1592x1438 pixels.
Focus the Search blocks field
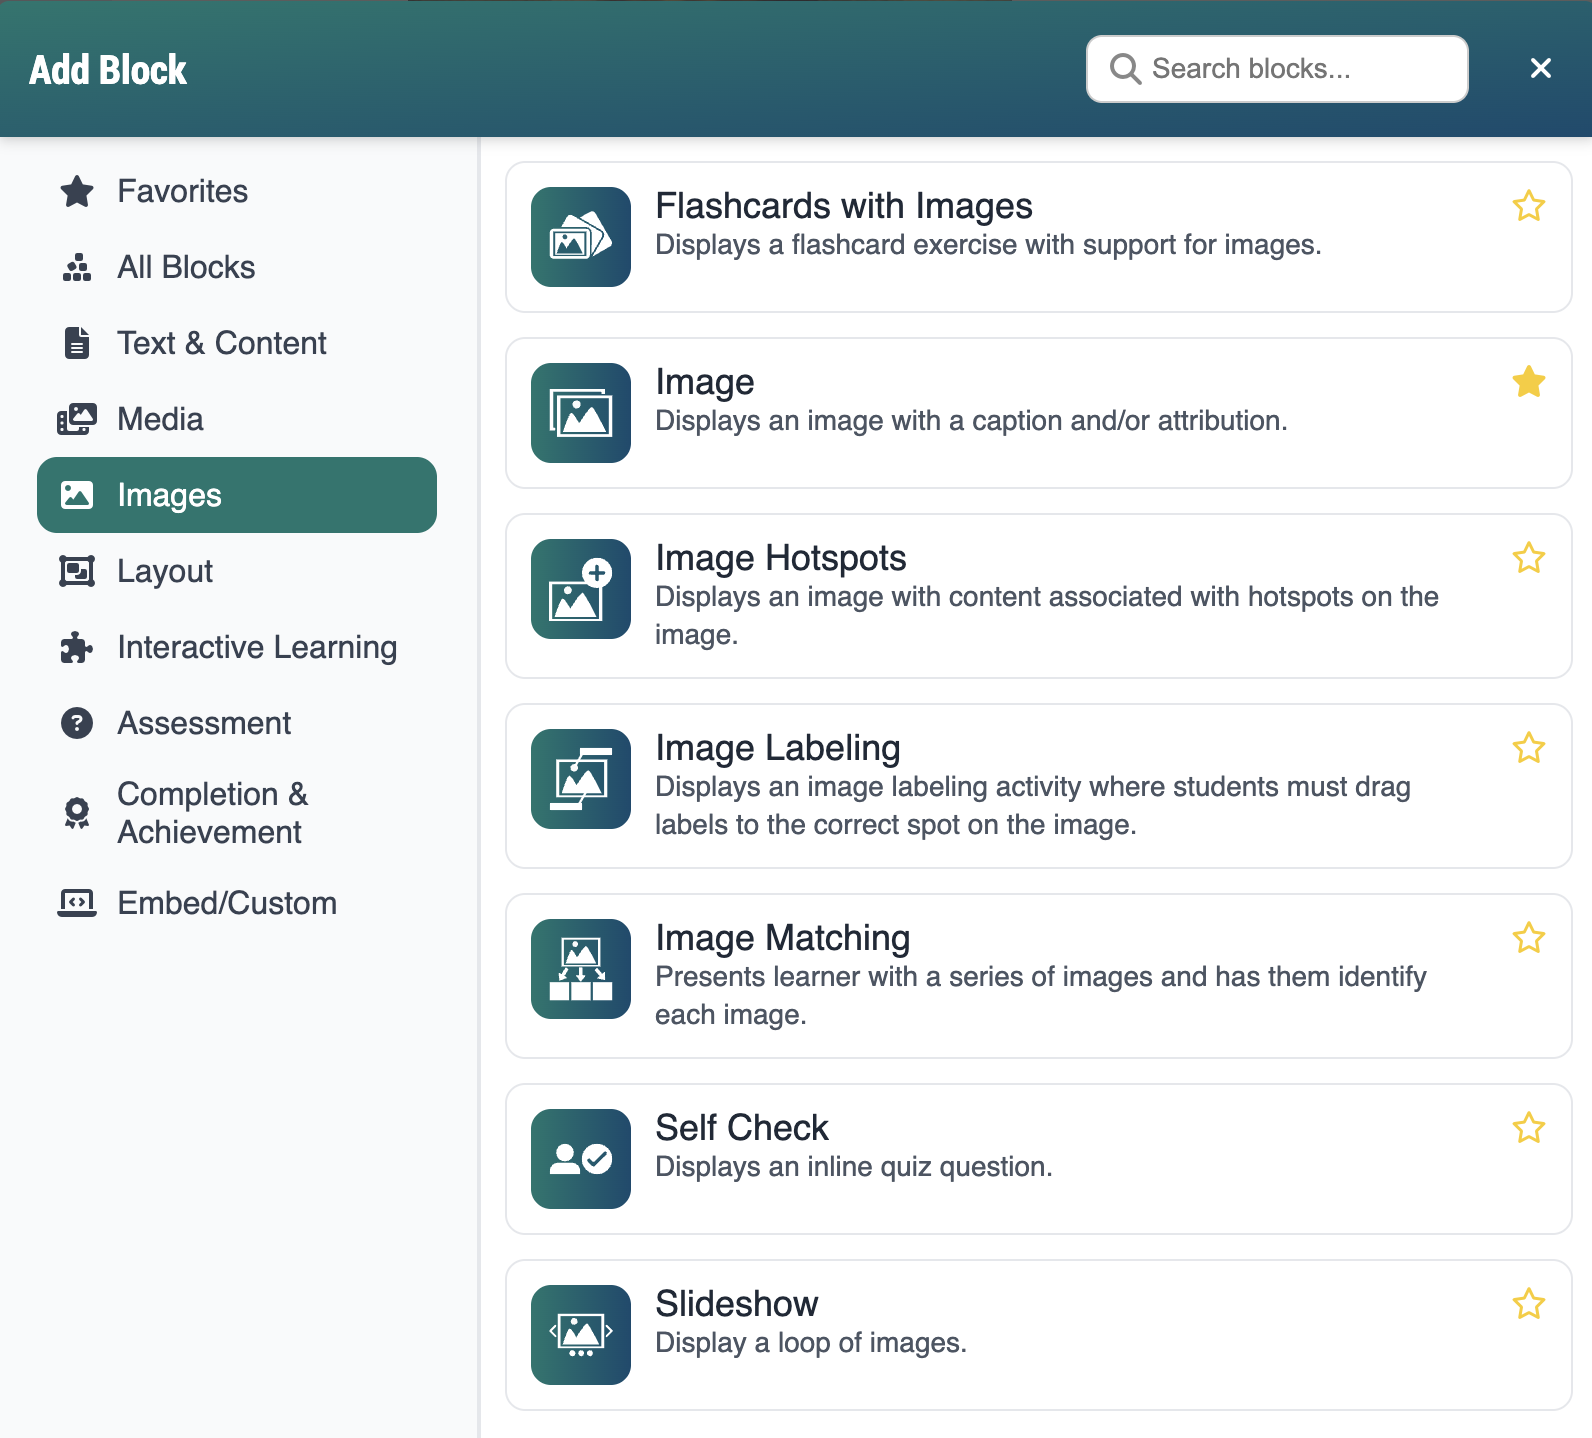[x=1277, y=69]
